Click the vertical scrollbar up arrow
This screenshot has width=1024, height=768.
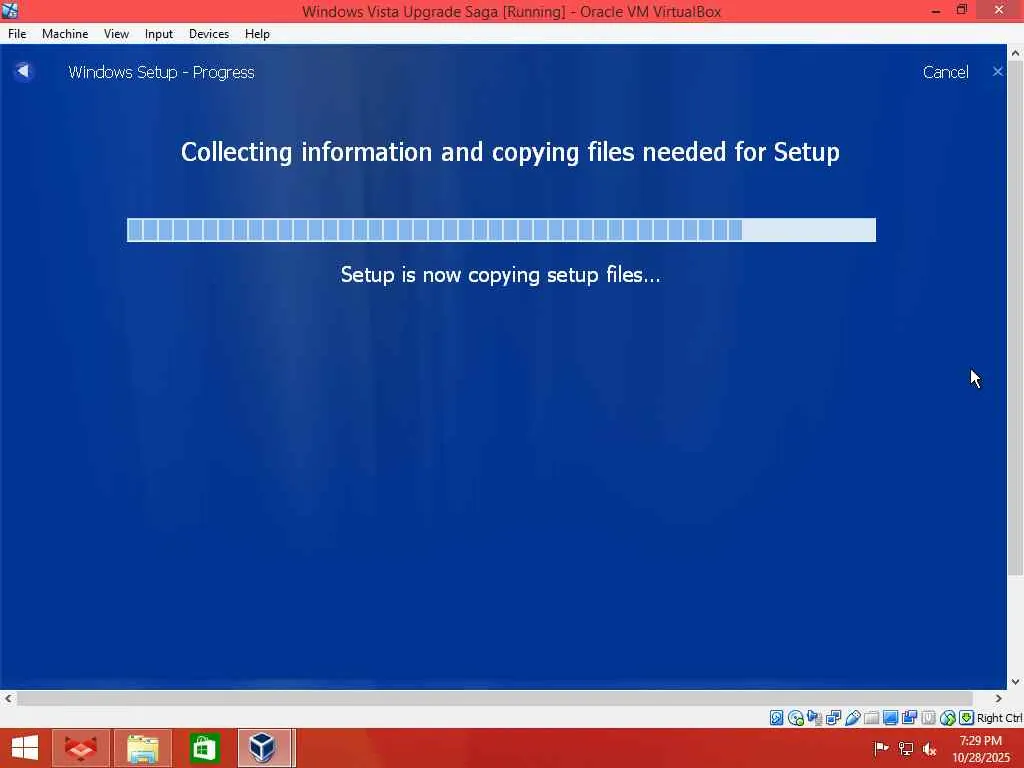(x=1015, y=53)
